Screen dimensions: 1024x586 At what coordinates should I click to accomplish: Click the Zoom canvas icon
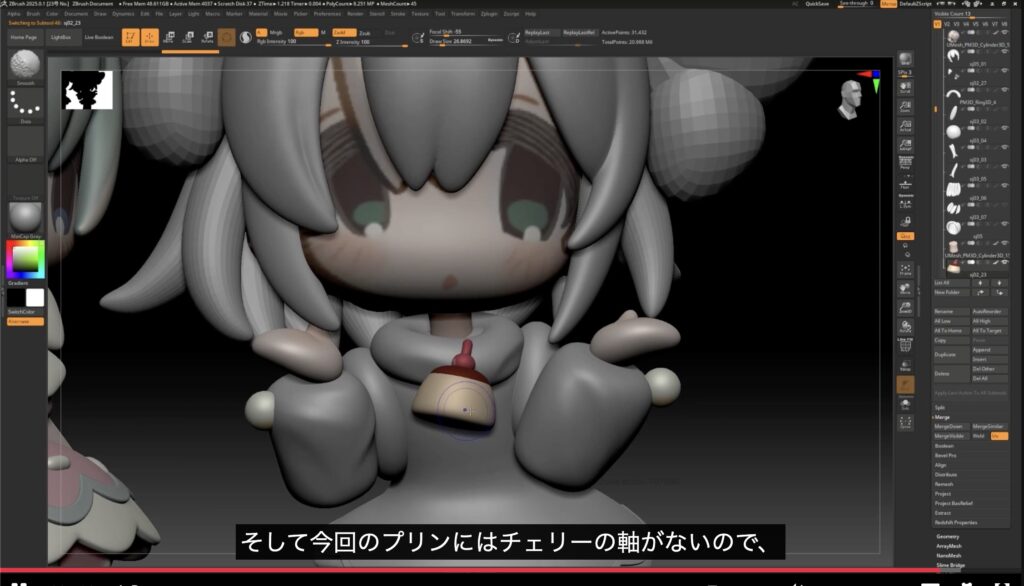point(905,106)
